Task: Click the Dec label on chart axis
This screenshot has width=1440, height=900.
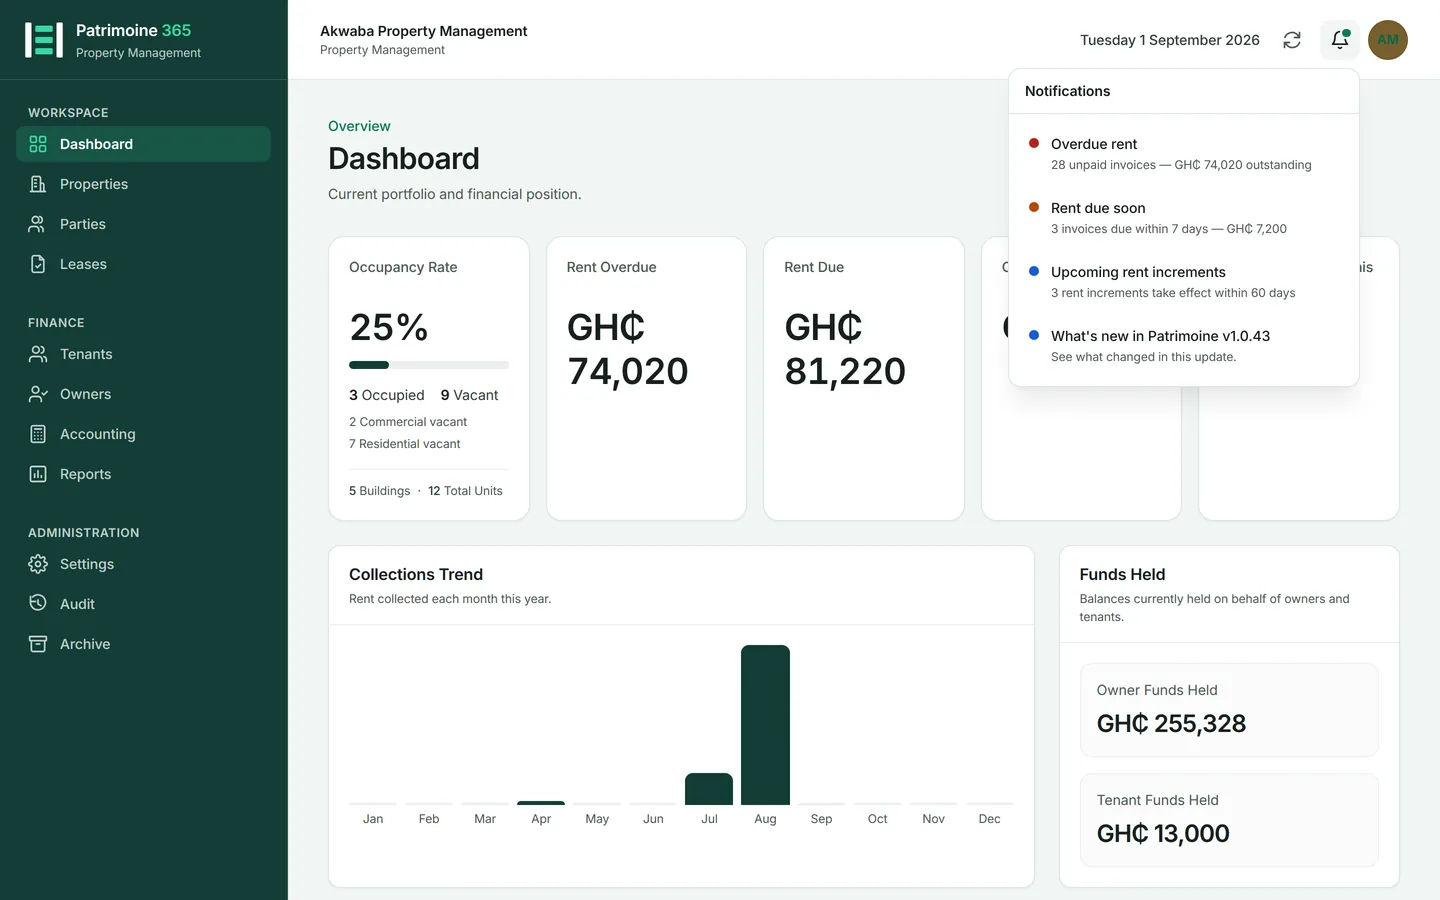Action: click(989, 819)
